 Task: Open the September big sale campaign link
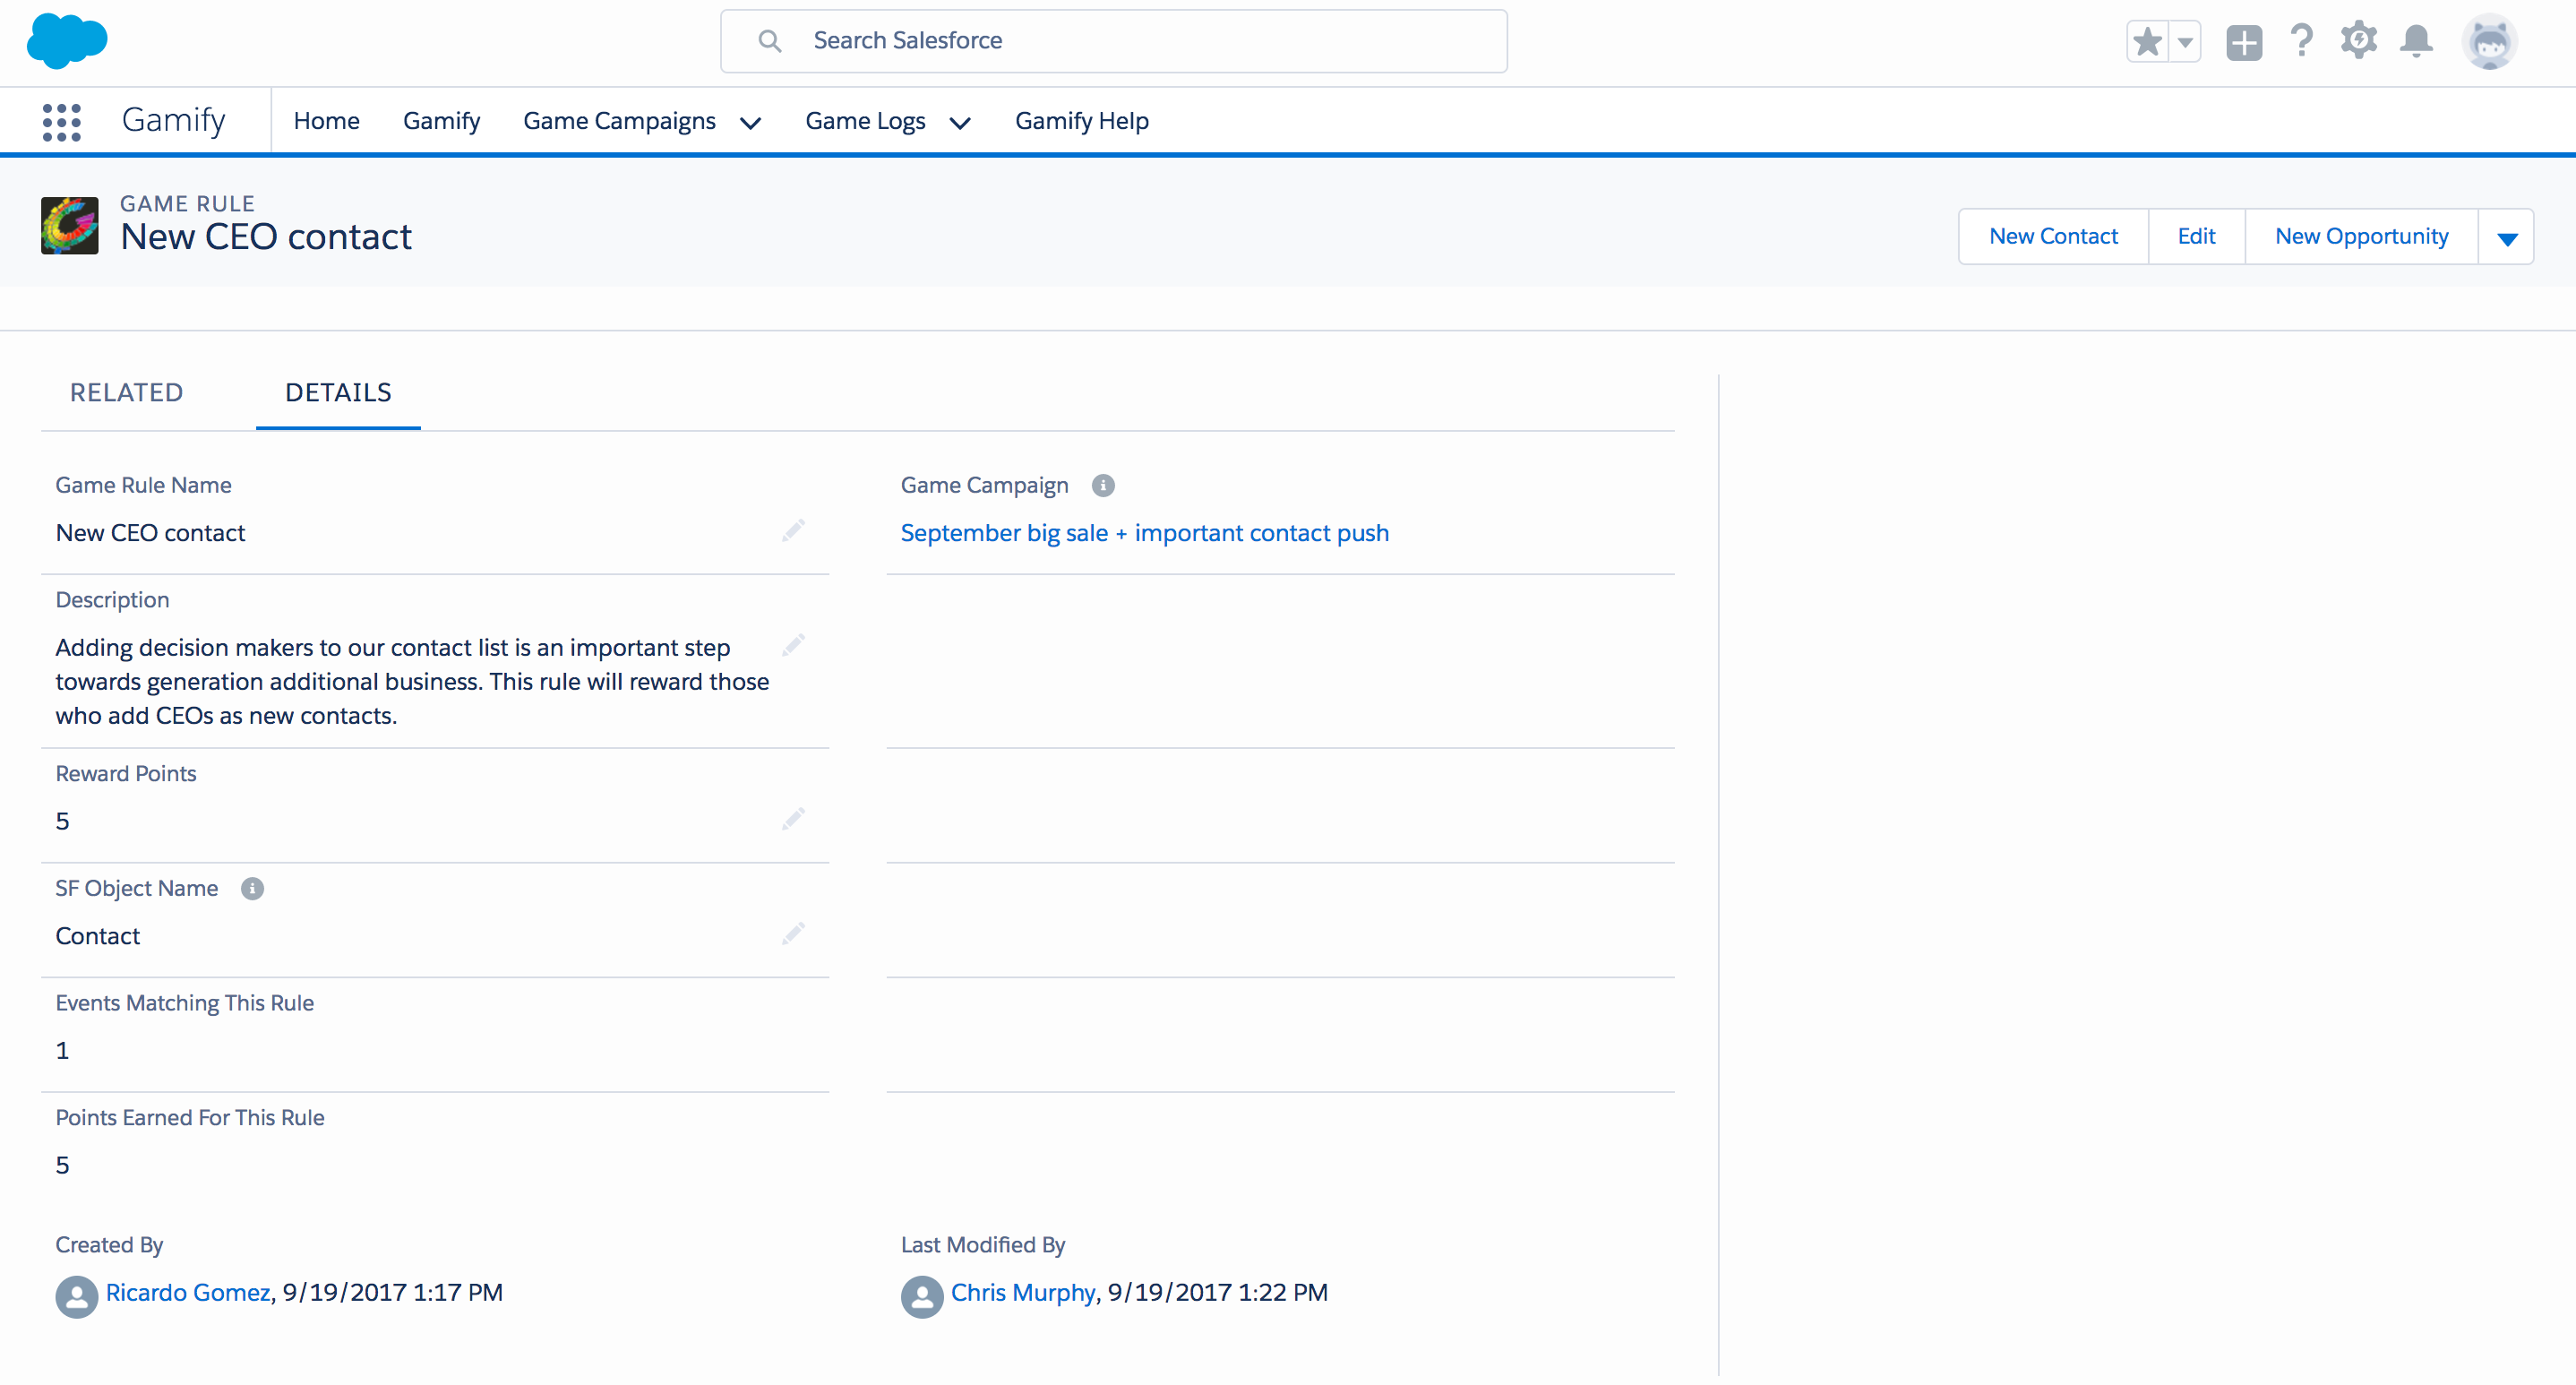pos(1144,533)
